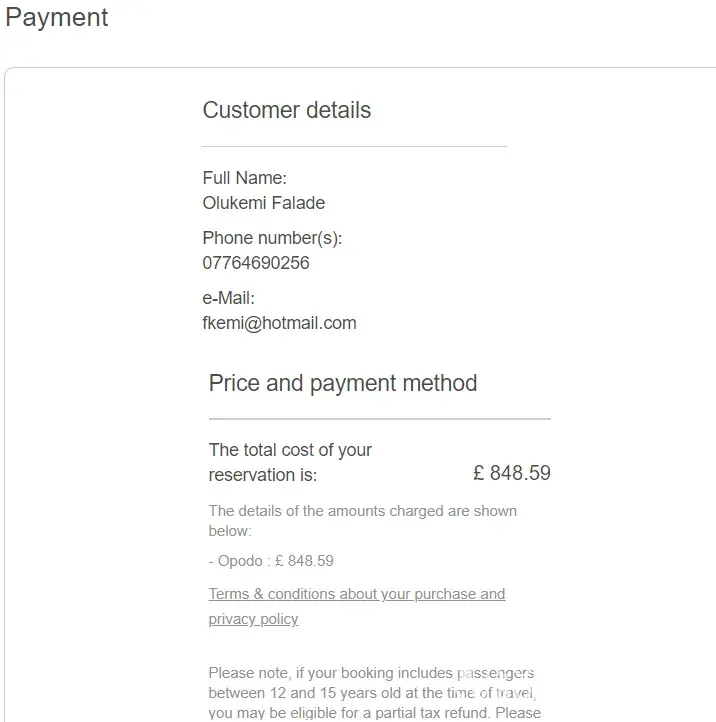716x722 pixels.
Task: Click the Full Name label
Action: [244, 178]
